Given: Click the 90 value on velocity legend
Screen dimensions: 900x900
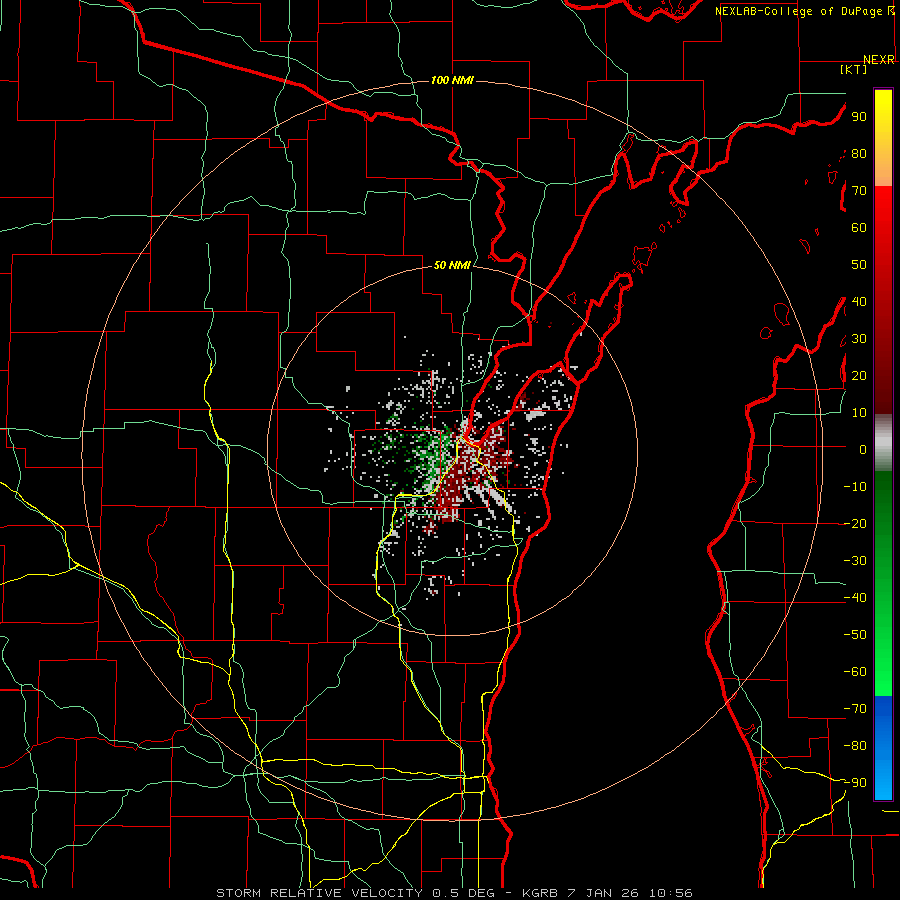Looking at the screenshot, I should click(x=859, y=117).
